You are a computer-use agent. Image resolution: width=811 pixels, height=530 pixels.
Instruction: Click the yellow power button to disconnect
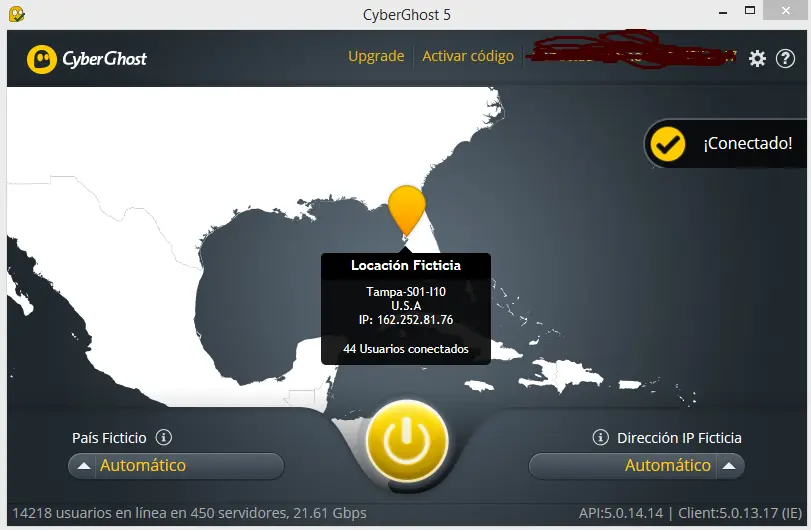click(x=407, y=441)
